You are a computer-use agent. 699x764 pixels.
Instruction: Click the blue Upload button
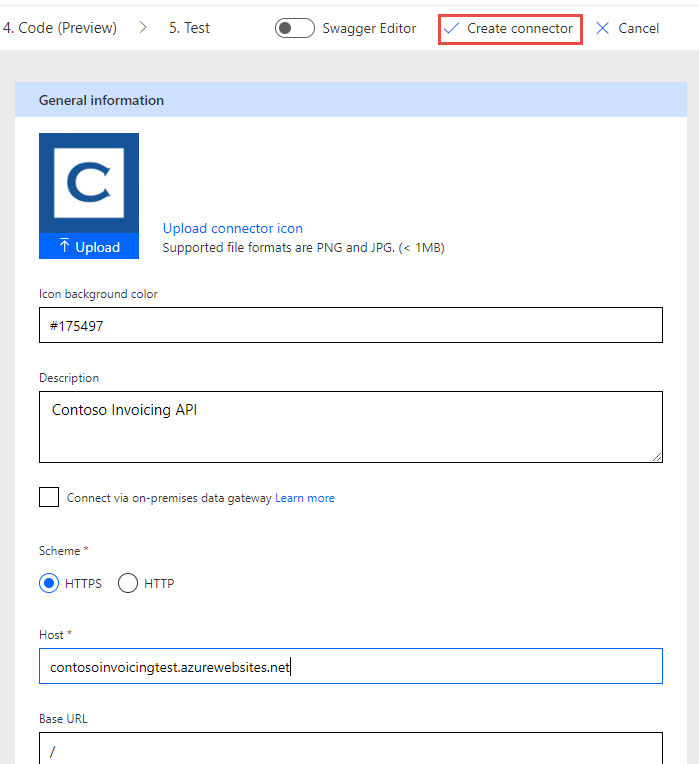pyautogui.click(x=89, y=246)
